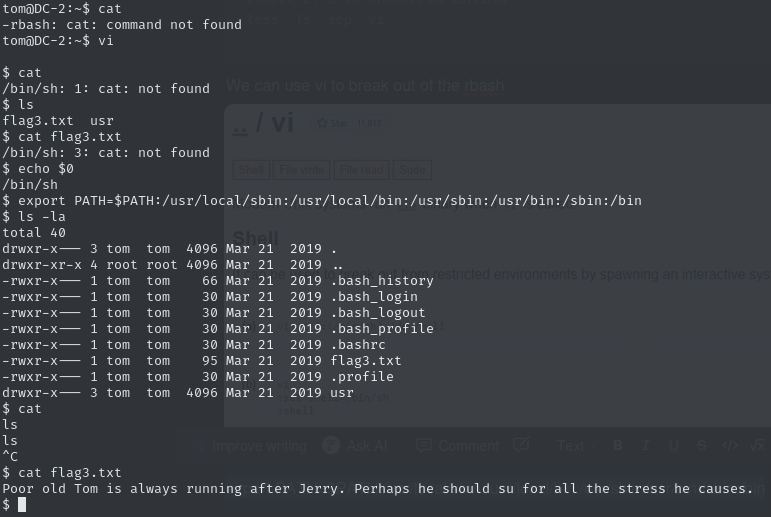The width and height of the screenshot is (771, 517).
Task: Click the .bashrc entry in listing
Action: click(x=358, y=344)
